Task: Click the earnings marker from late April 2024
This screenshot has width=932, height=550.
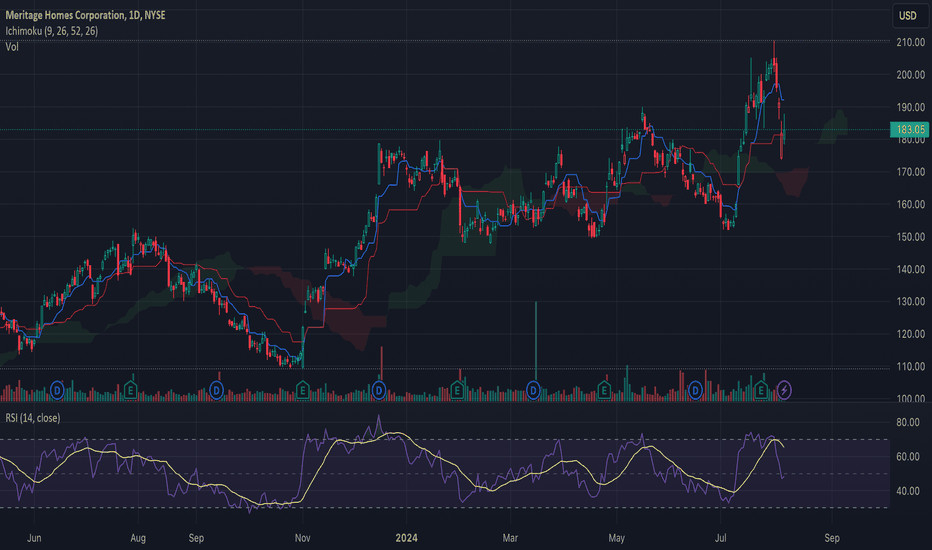Action: coord(604,391)
